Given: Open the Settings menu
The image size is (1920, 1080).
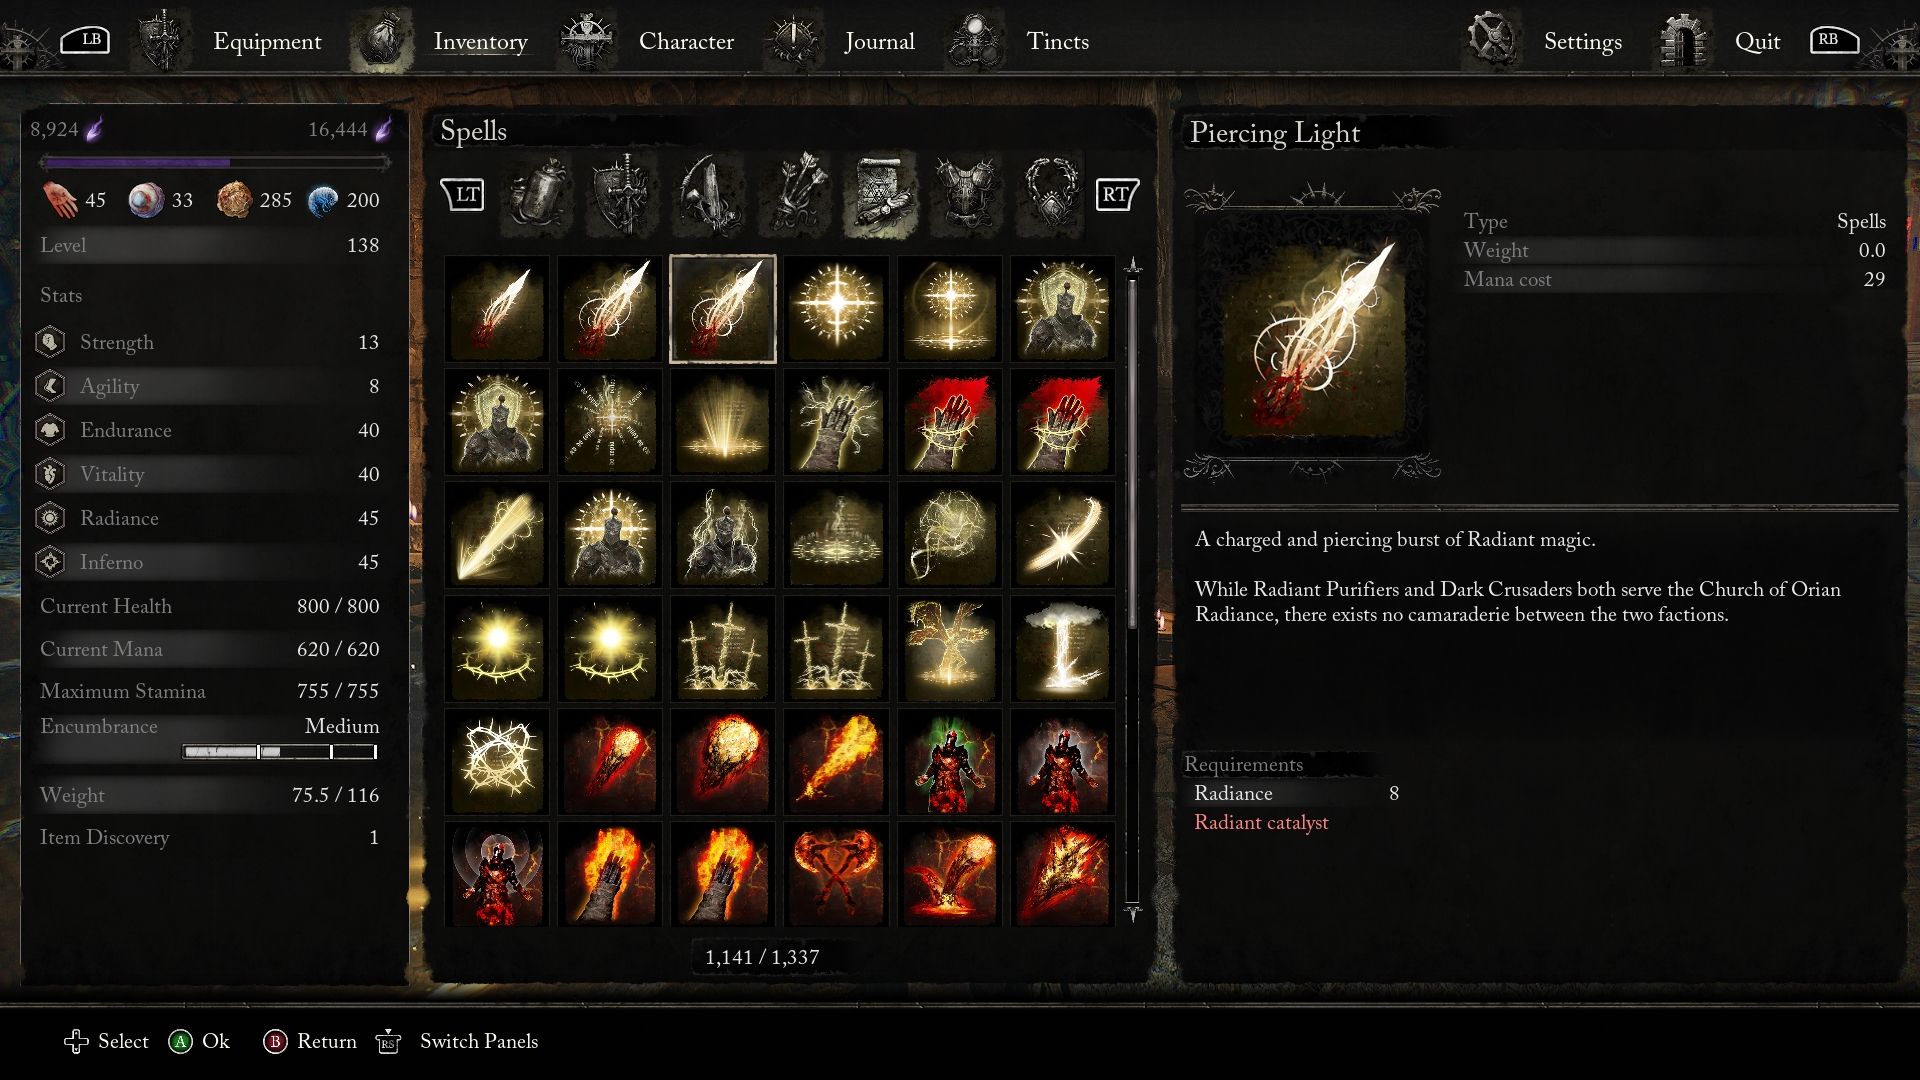Looking at the screenshot, I should (x=1582, y=41).
